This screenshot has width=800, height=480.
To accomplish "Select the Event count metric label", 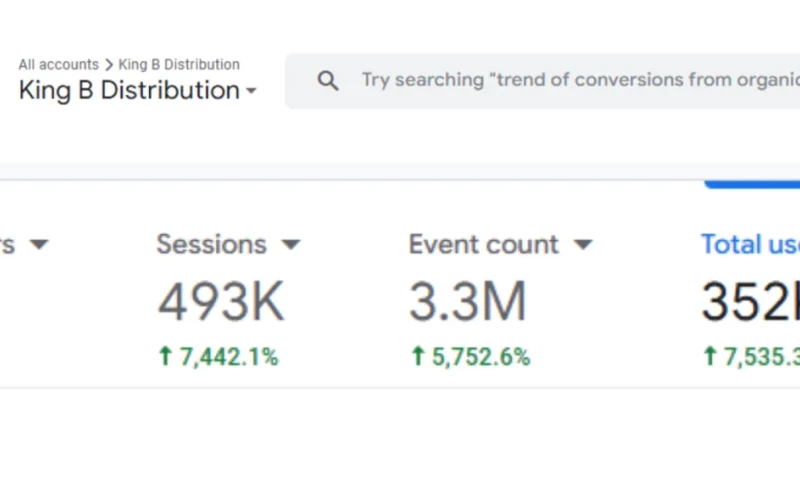I will tap(484, 244).
